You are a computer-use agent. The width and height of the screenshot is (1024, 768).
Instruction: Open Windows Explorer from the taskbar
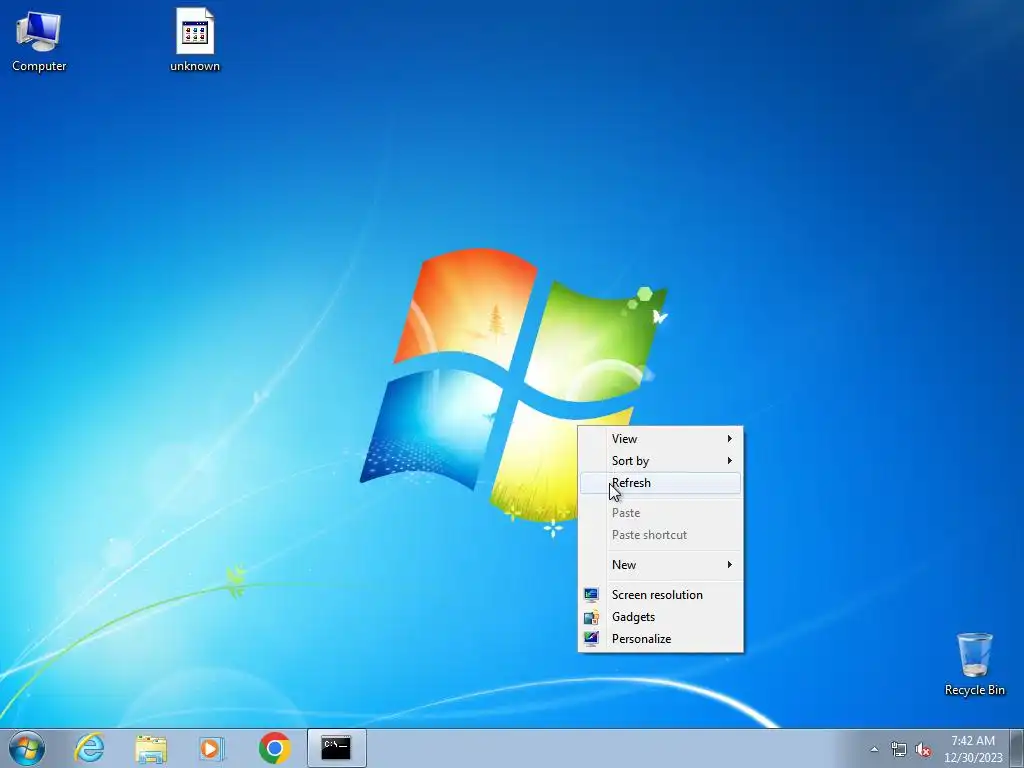click(151, 748)
